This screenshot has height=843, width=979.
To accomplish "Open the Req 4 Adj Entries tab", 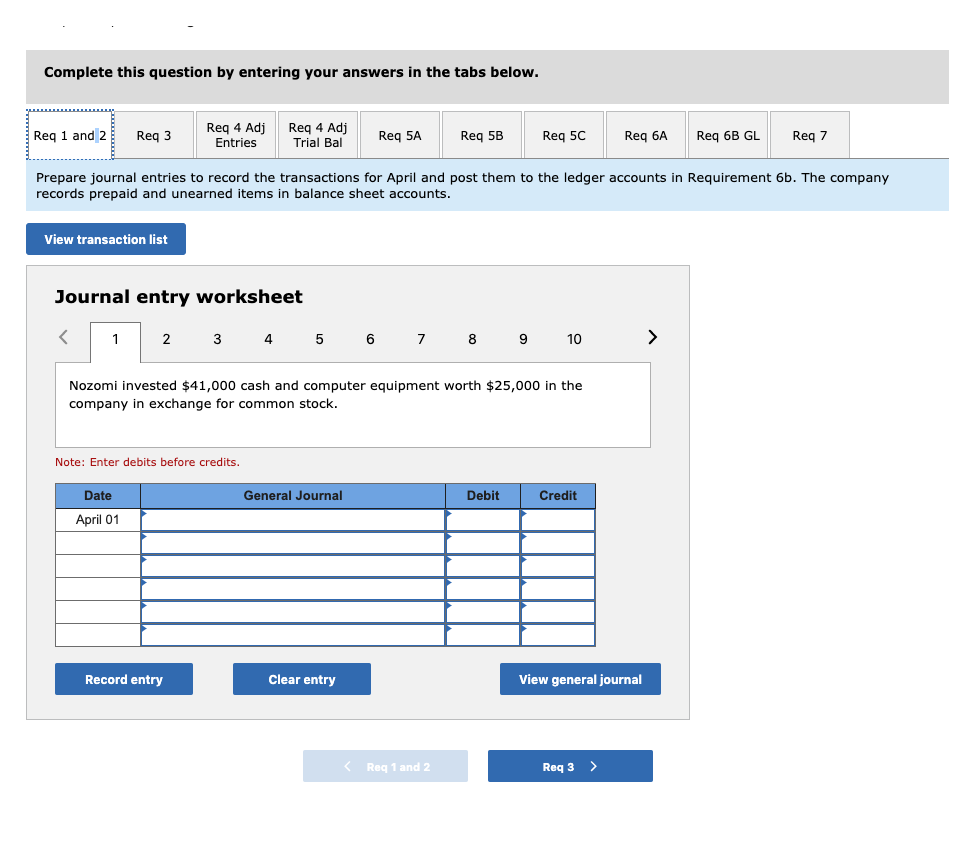I will (236, 136).
